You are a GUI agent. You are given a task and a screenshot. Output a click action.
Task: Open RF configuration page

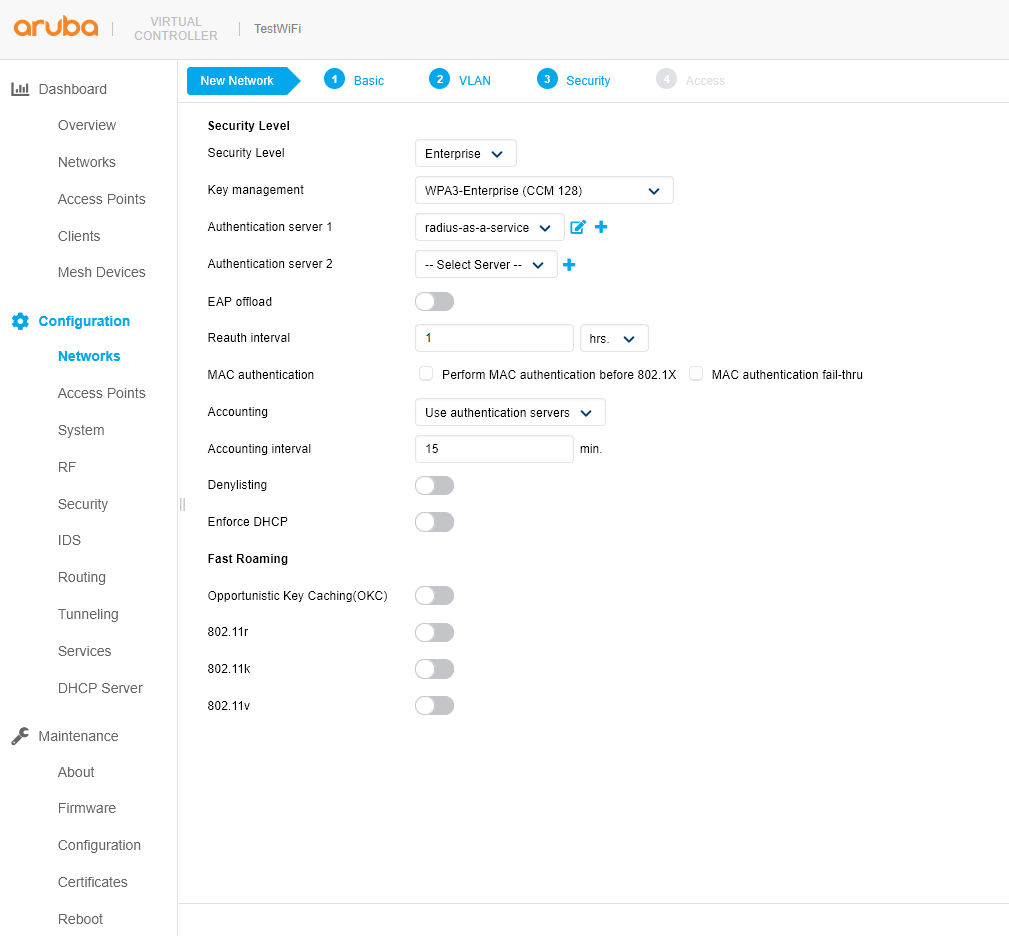pyautogui.click(x=67, y=467)
